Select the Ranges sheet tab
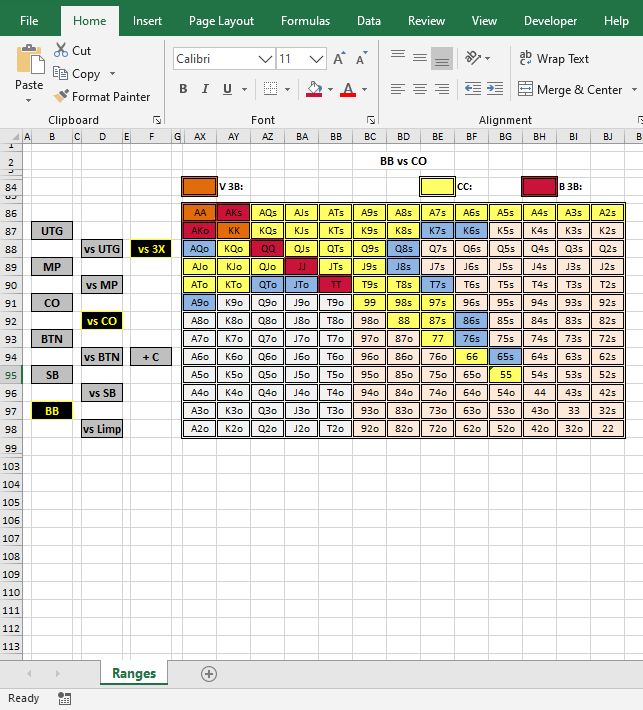The height and width of the screenshot is (710, 643). [x=134, y=673]
